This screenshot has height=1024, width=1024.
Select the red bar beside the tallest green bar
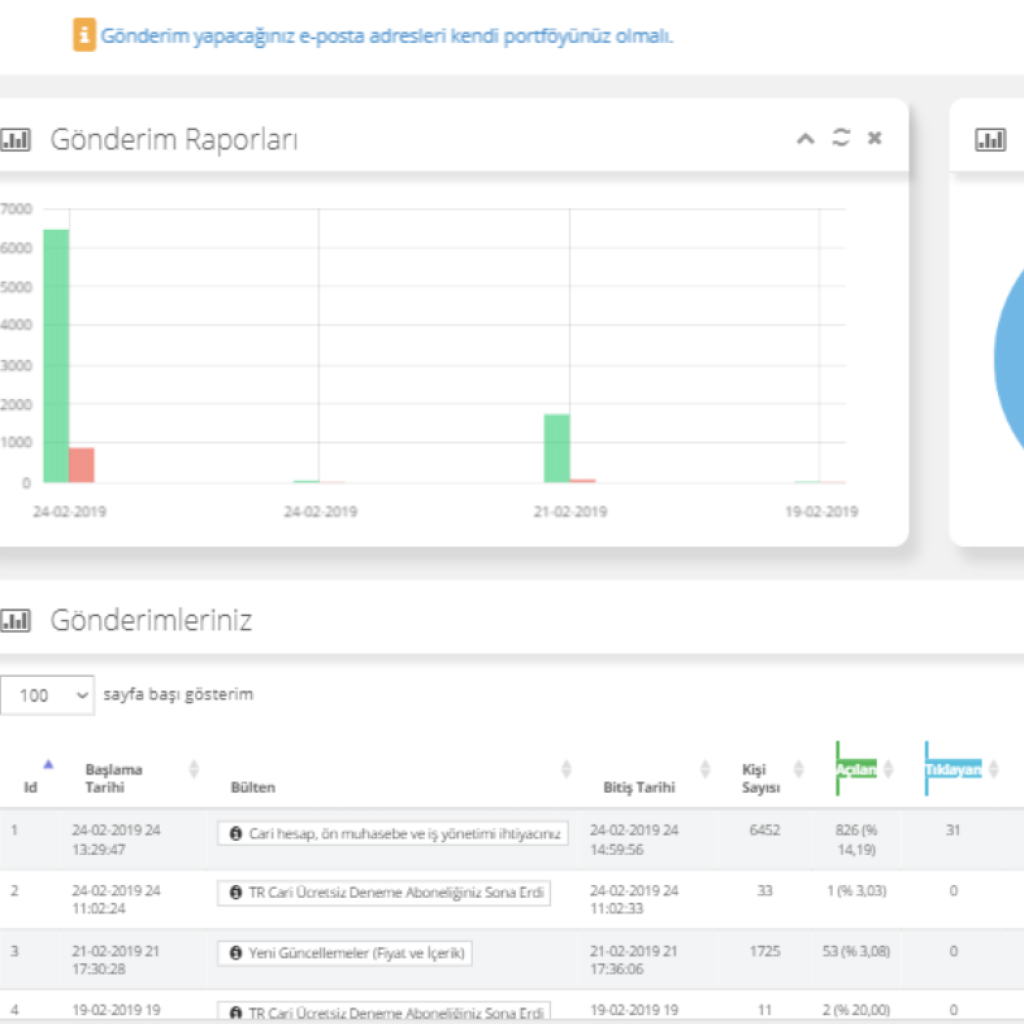82,465
